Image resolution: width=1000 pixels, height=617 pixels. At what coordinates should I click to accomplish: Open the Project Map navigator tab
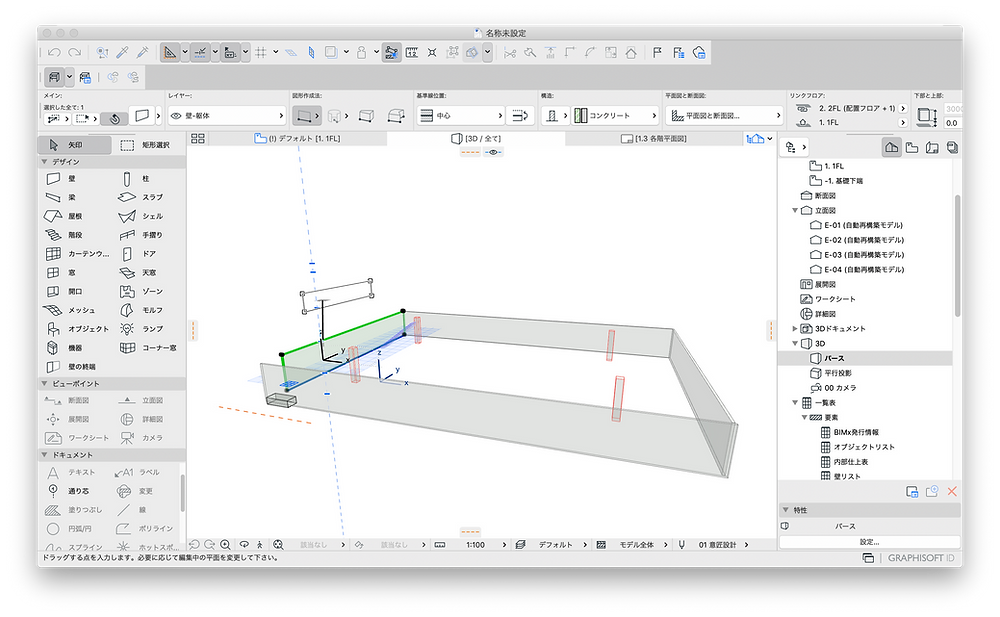click(892, 148)
